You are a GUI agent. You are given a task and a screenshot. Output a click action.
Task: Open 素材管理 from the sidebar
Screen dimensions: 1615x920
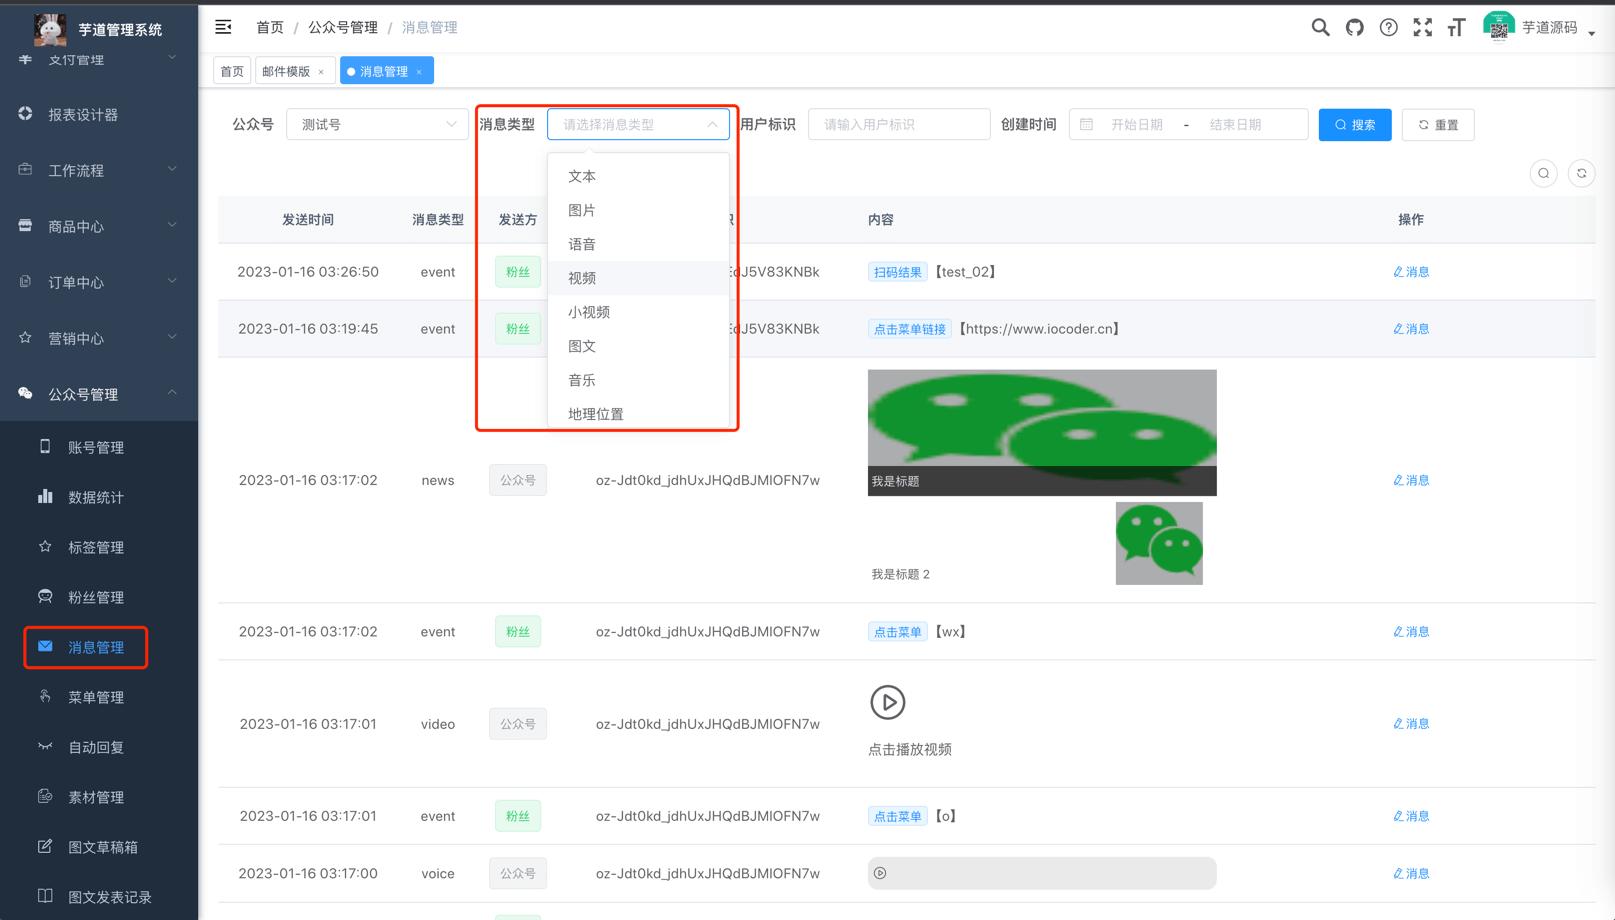click(95, 797)
